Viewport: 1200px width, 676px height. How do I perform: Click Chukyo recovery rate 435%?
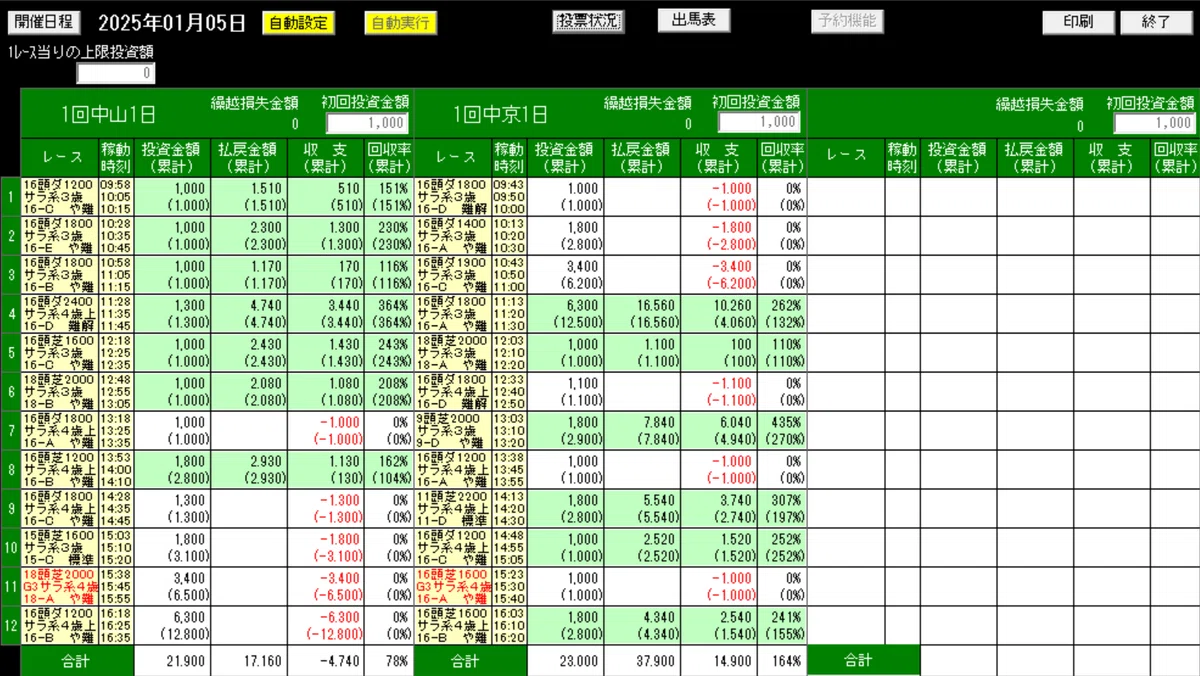[x=787, y=423]
